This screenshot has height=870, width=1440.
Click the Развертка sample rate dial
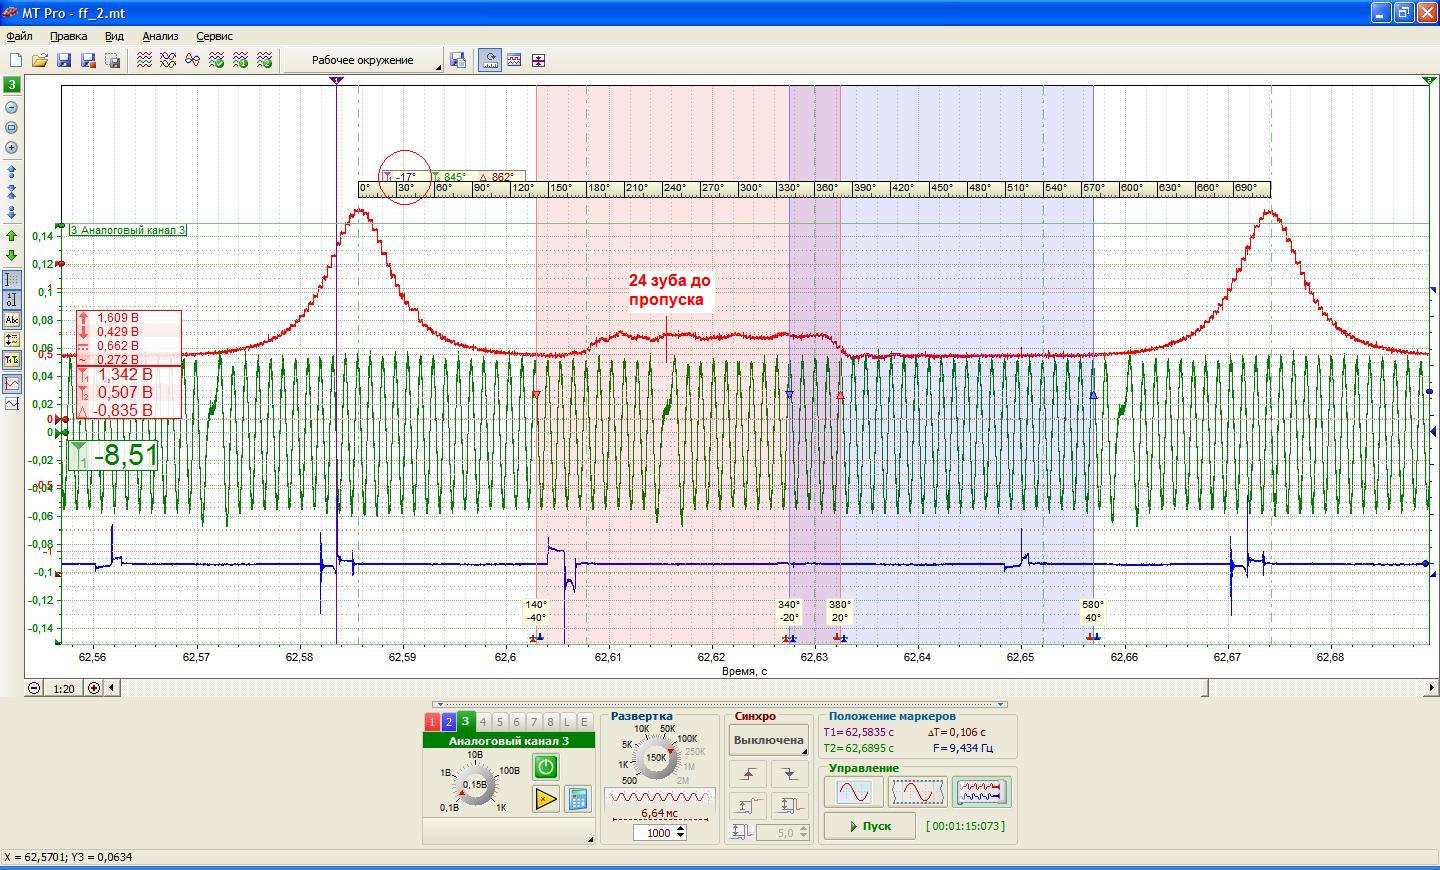(x=657, y=758)
